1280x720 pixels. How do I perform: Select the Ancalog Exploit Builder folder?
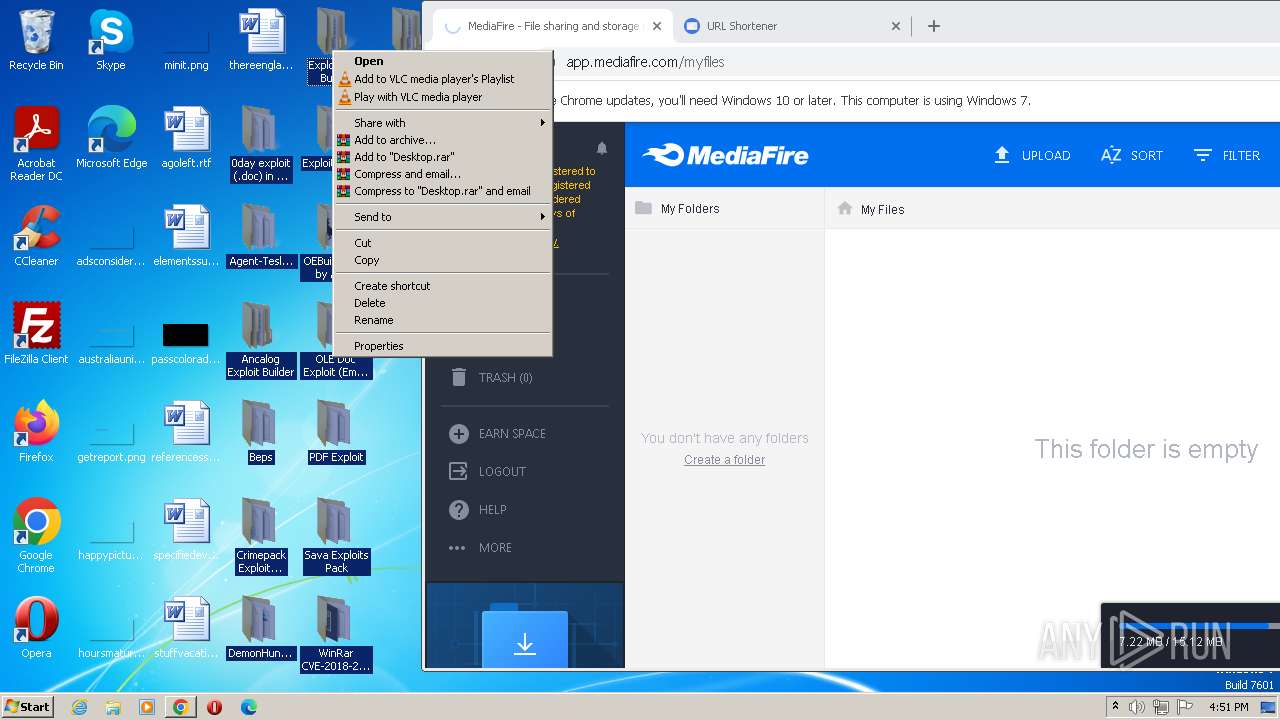tap(260, 340)
